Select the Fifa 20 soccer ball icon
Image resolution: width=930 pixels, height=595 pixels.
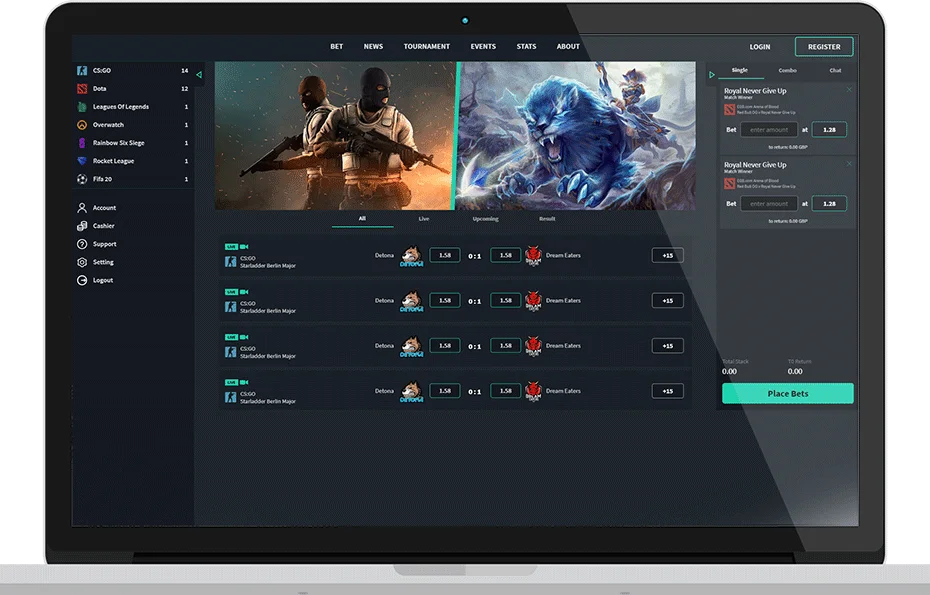[83, 179]
